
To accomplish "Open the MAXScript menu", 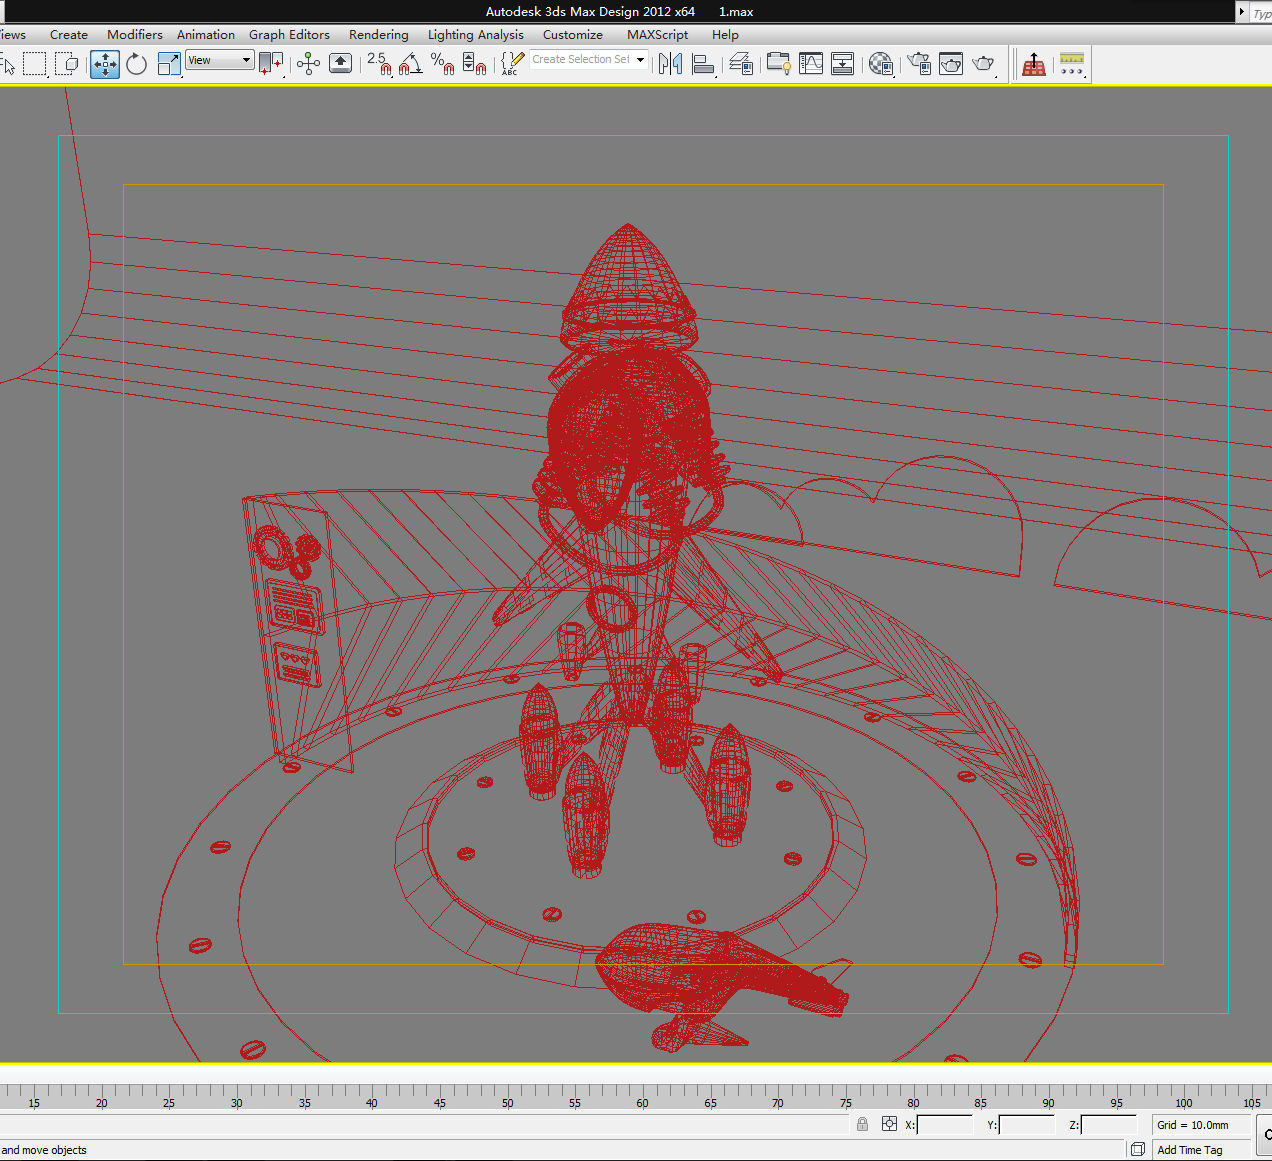I will [657, 35].
